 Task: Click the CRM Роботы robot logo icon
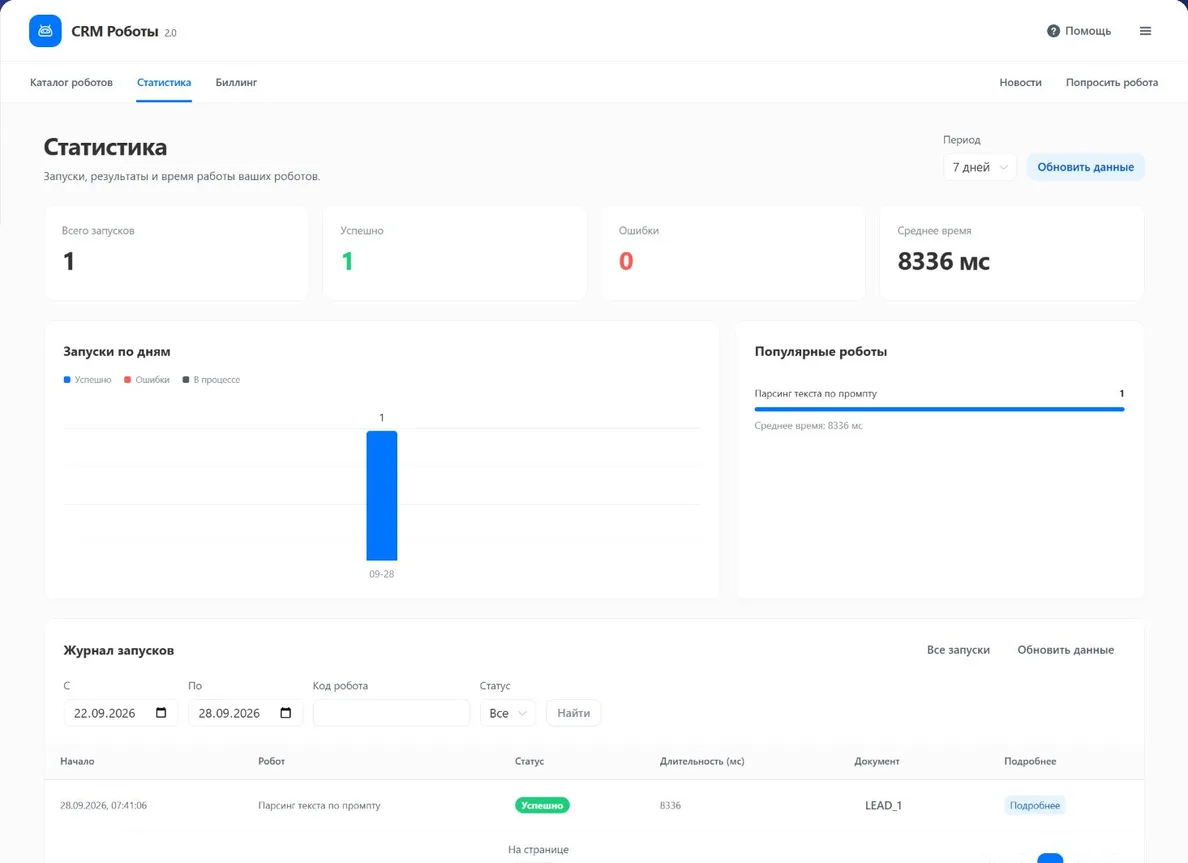[45, 31]
